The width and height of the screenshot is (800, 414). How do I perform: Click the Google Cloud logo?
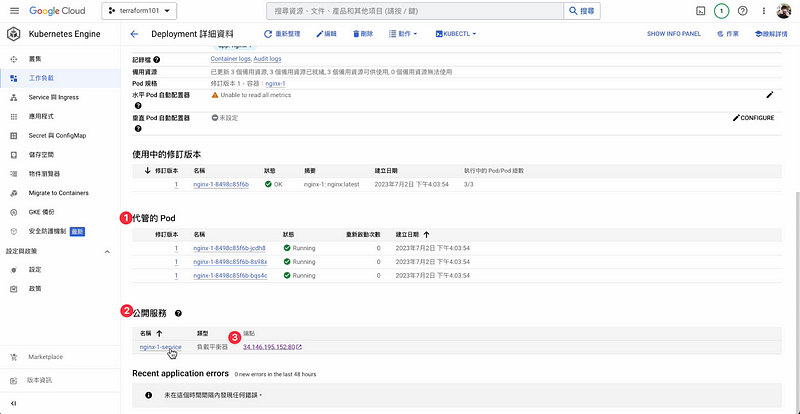(57, 11)
